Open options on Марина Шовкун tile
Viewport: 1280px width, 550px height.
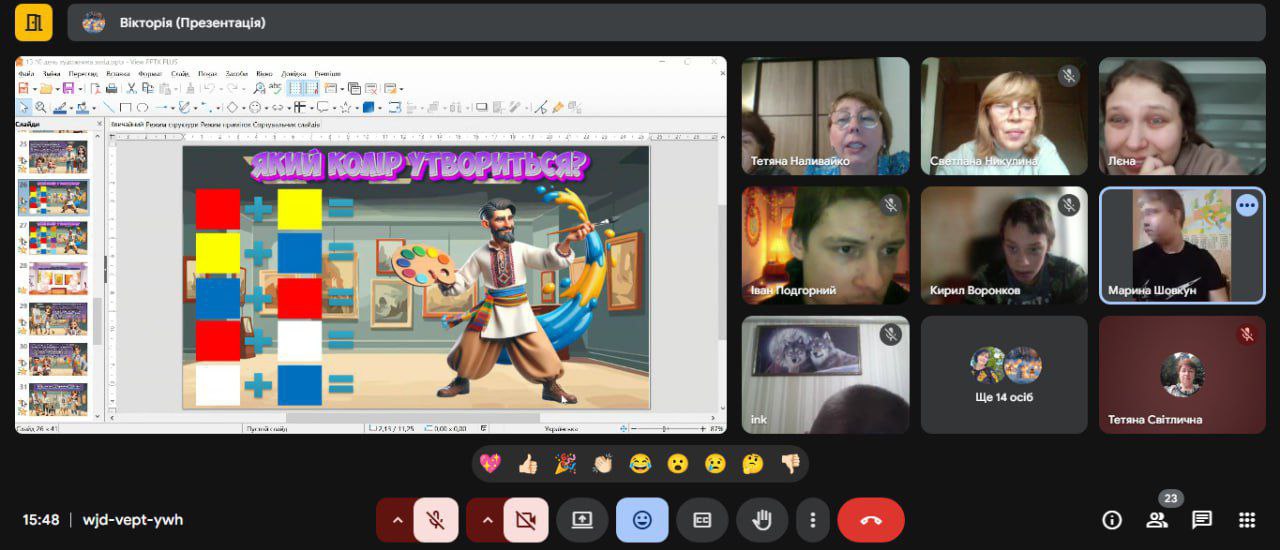pos(1246,205)
